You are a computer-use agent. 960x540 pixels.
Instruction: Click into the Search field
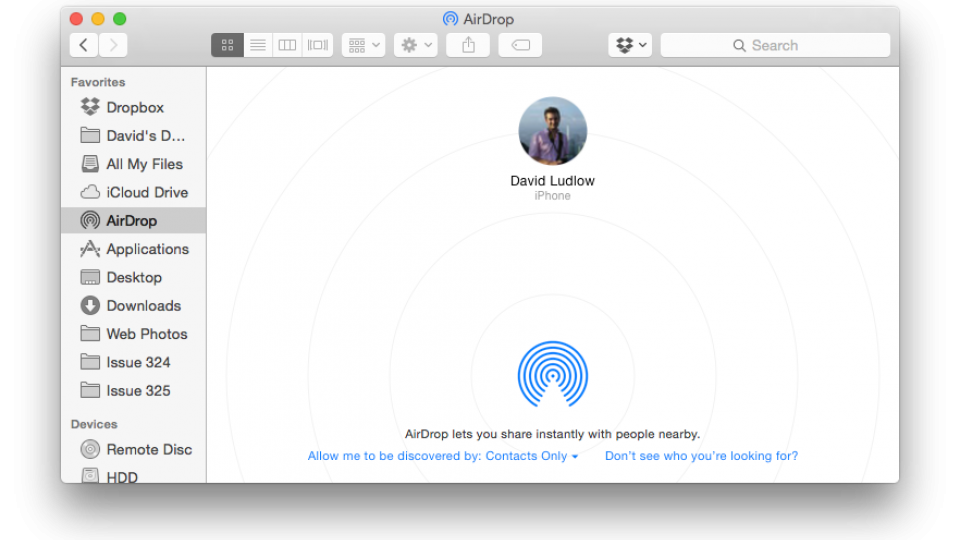(775, 45)
